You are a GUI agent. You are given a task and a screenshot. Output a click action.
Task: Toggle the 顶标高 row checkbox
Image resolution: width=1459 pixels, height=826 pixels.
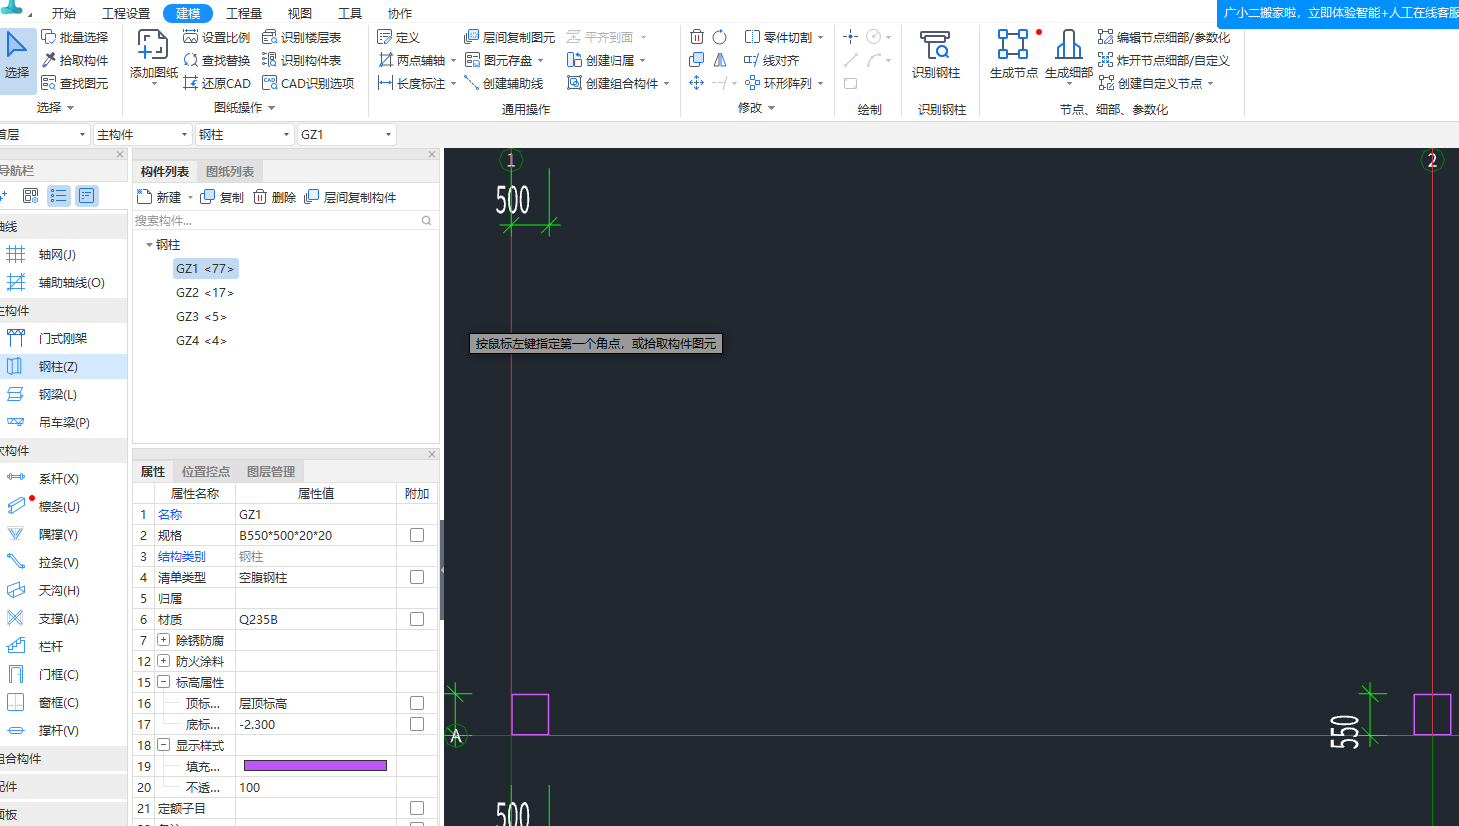(417, 703)
